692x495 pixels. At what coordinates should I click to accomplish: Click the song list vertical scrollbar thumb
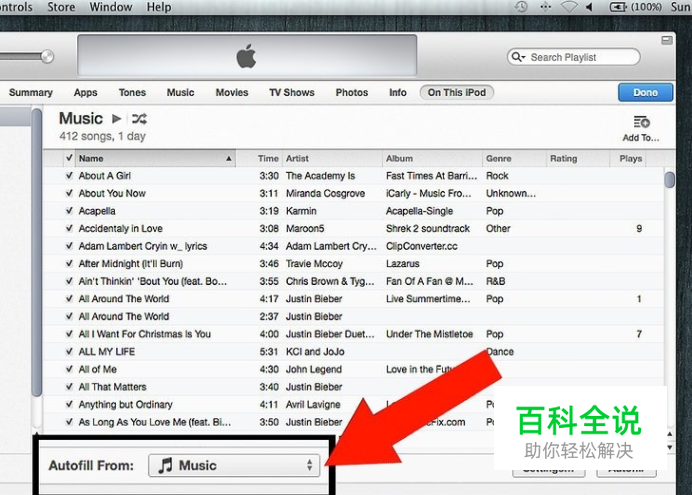[x=670, y=180]
